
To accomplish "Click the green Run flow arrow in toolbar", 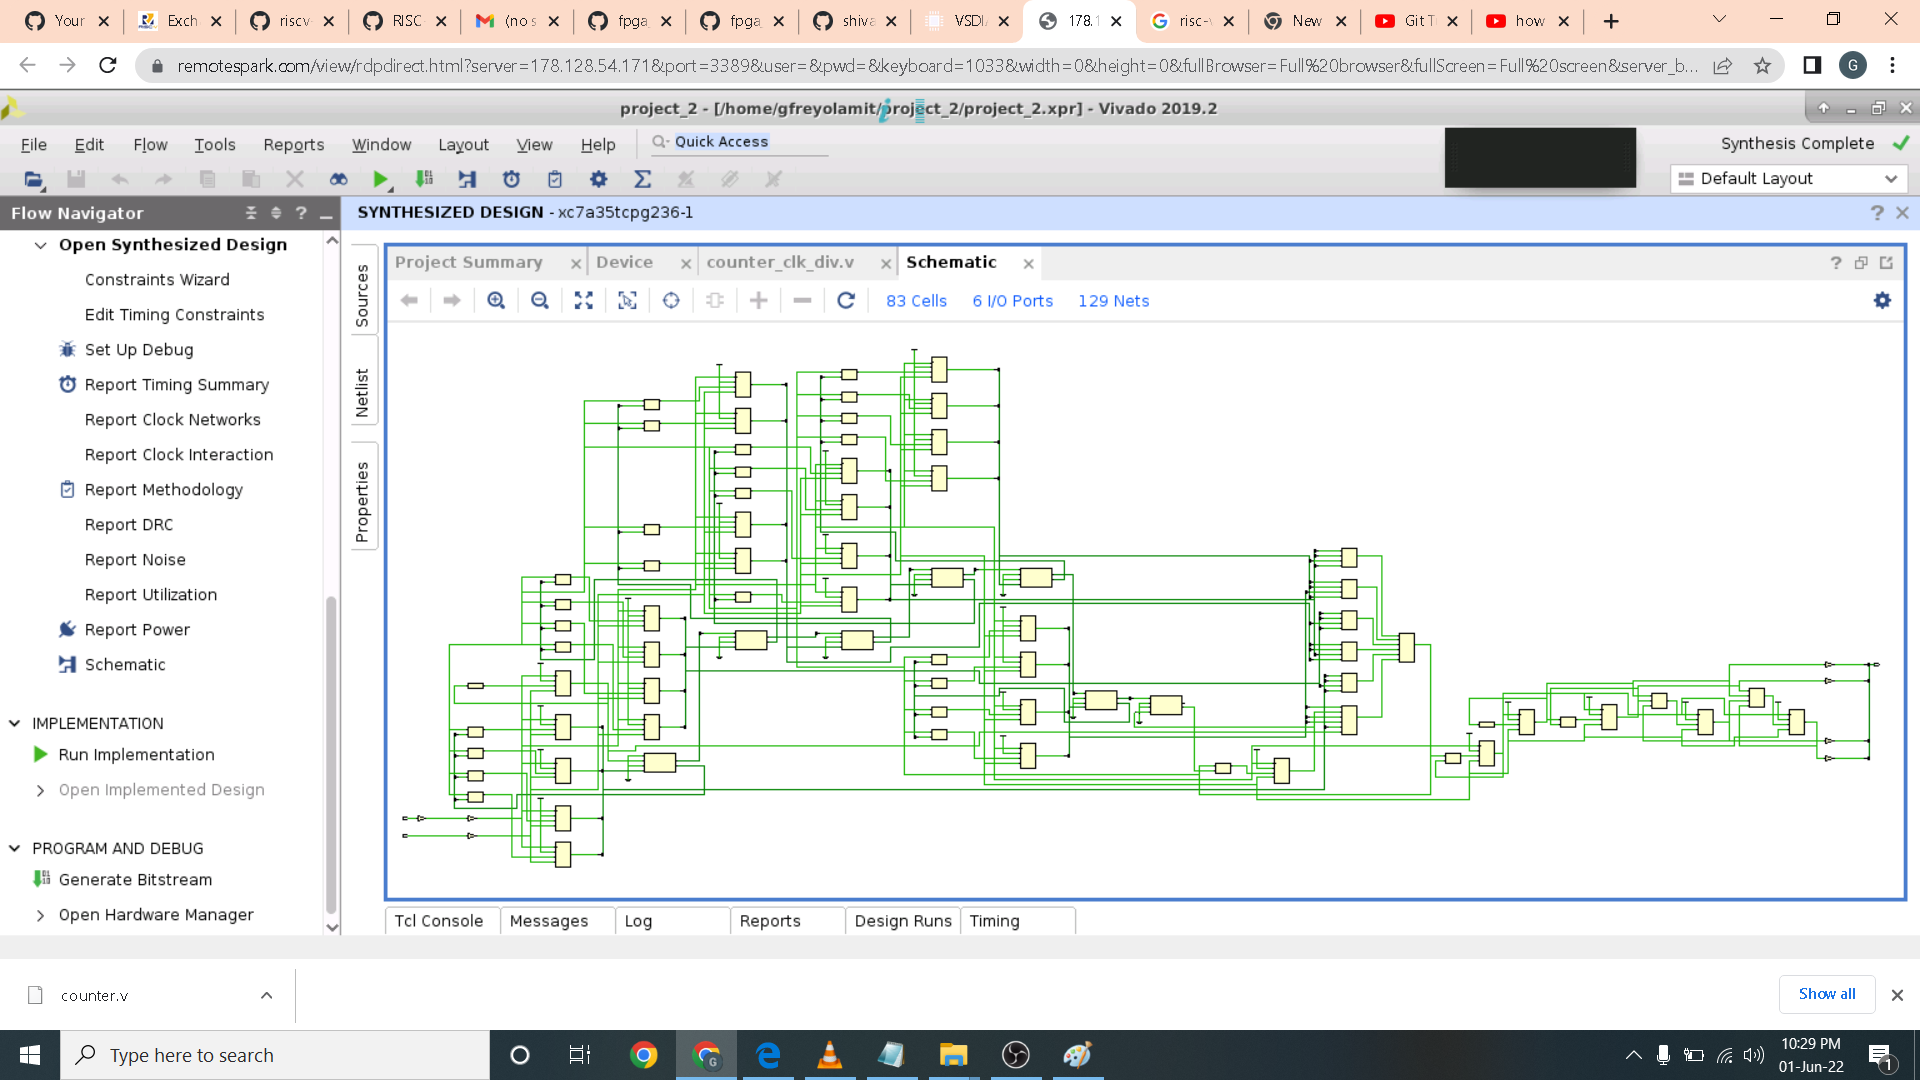I will (380, 179).
